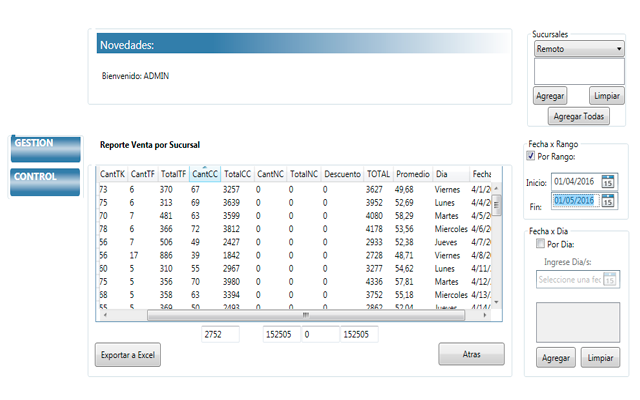The height and width of the screenshot is (400, 640).
Task: Open the CONTROL menu
Action: pyautogui.click(x=45, y=180)
